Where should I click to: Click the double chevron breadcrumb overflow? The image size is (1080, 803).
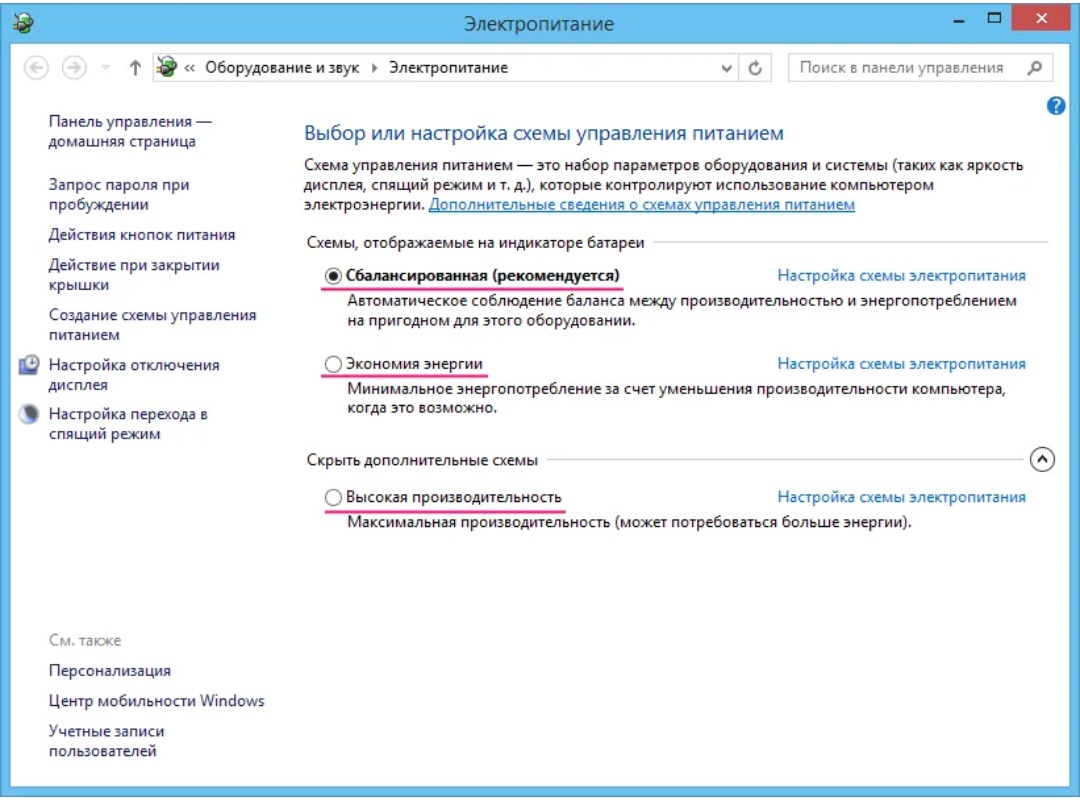pos(189,67)
